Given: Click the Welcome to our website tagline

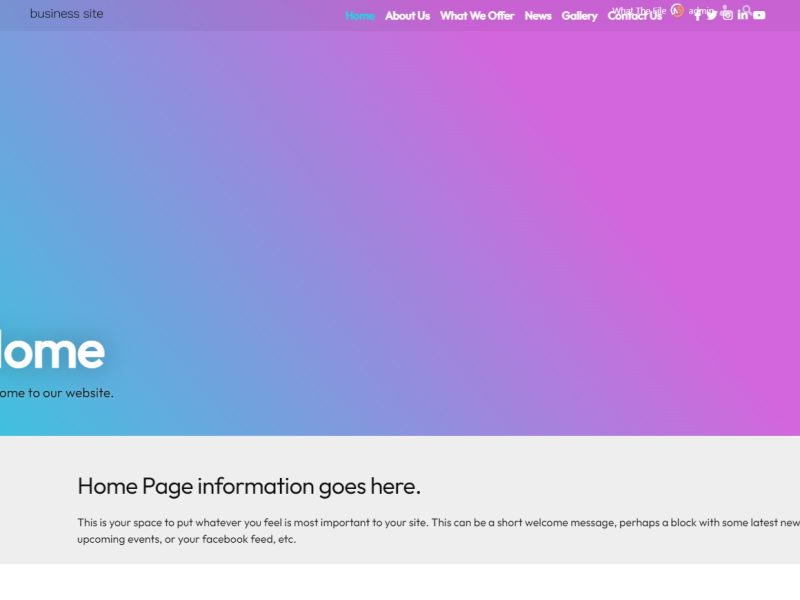Looking at the screenshot, I should click(57, 394).
